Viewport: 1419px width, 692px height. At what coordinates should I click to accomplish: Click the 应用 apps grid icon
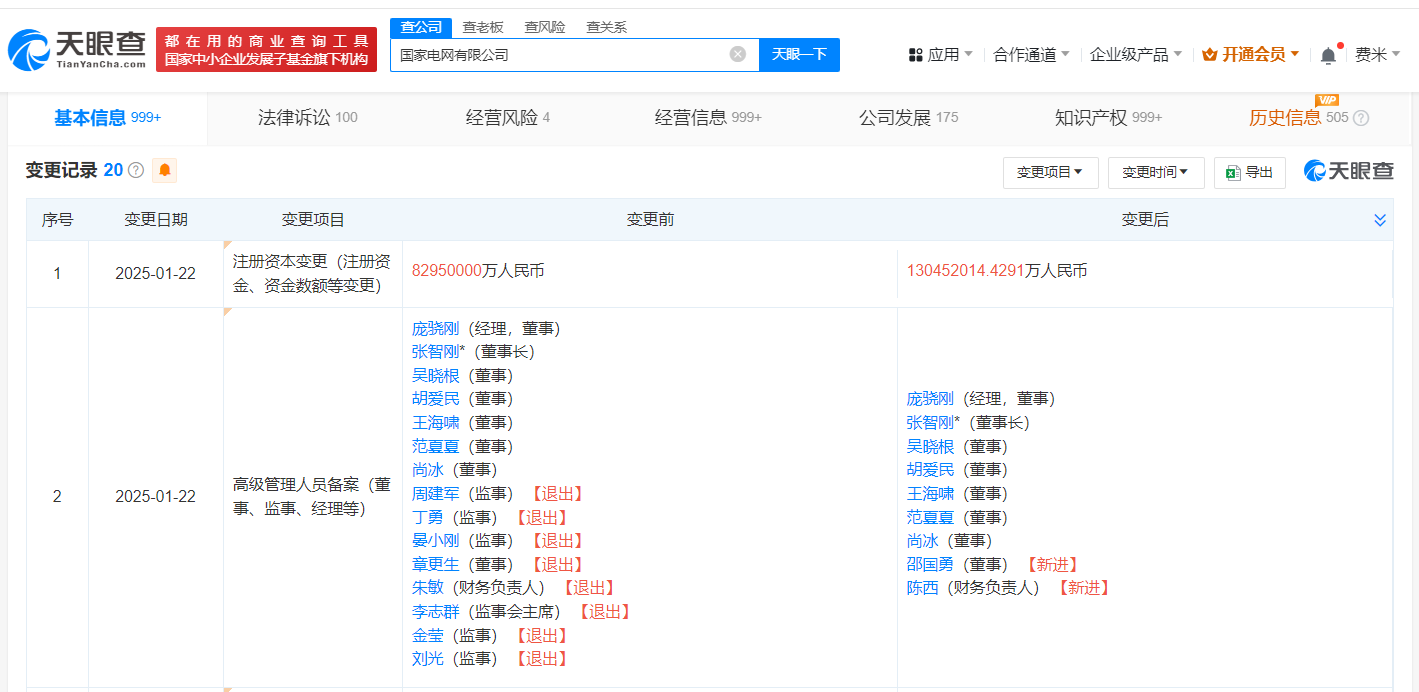click(915, 55)
